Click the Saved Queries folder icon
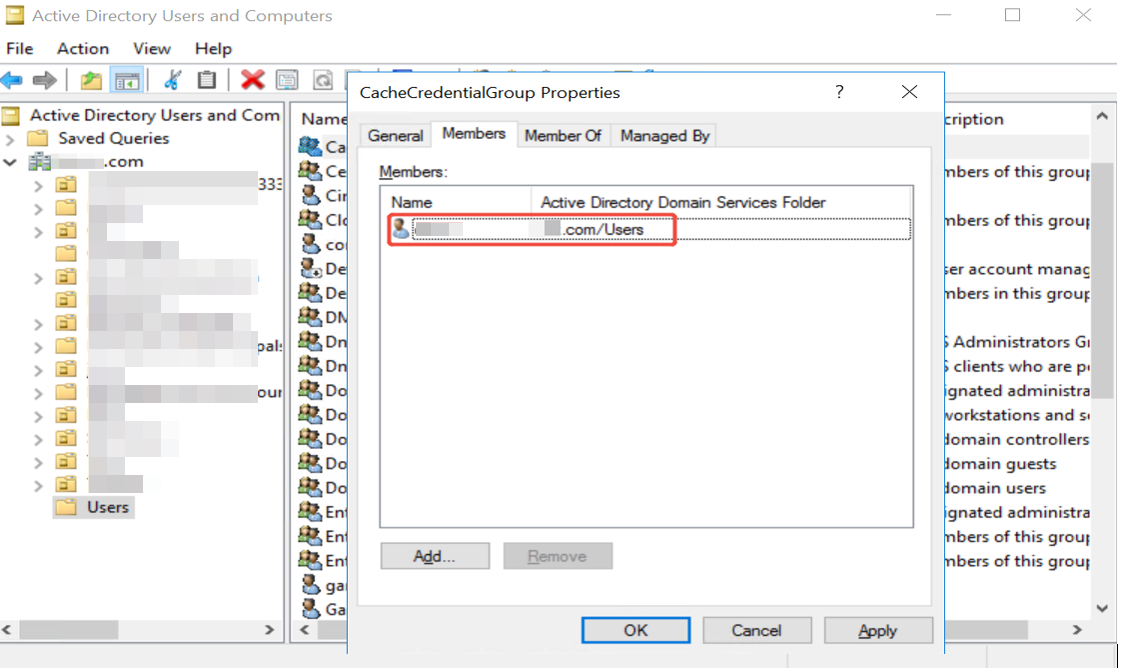This screenshot has height=668, width=1122. point(37,138)
